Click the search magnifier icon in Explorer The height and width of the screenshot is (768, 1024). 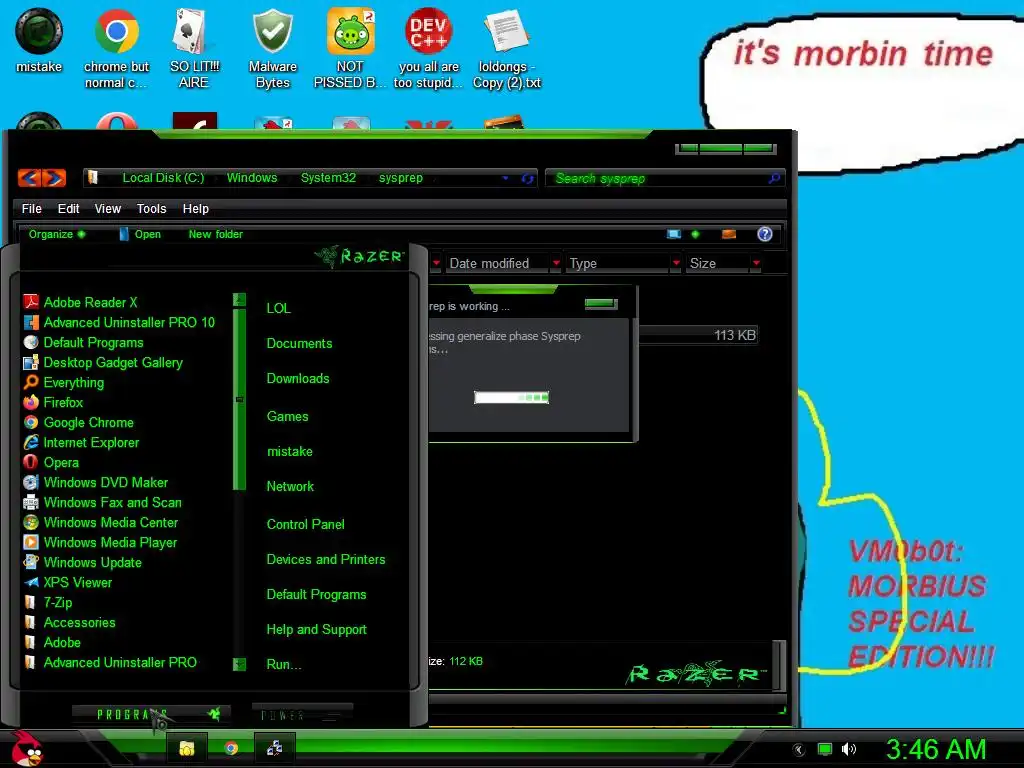(x=775, y=178)
